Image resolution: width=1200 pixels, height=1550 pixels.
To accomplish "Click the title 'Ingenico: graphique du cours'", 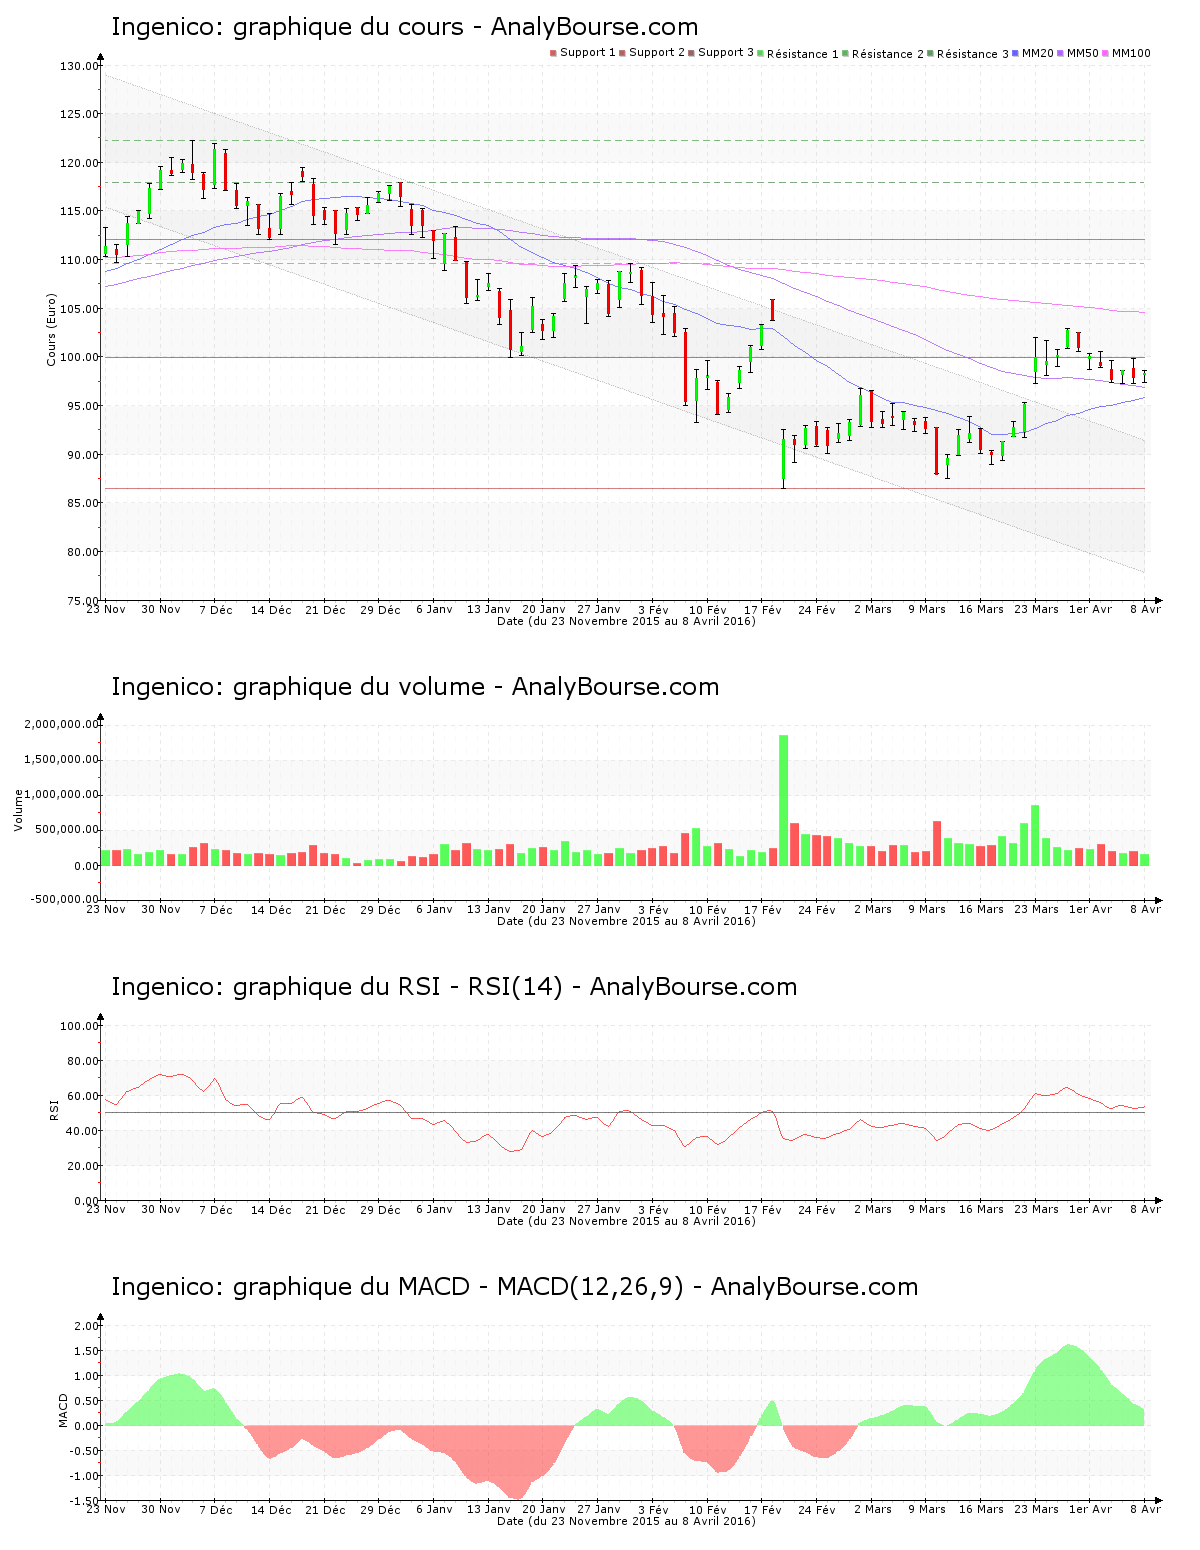I will point(287,27).
